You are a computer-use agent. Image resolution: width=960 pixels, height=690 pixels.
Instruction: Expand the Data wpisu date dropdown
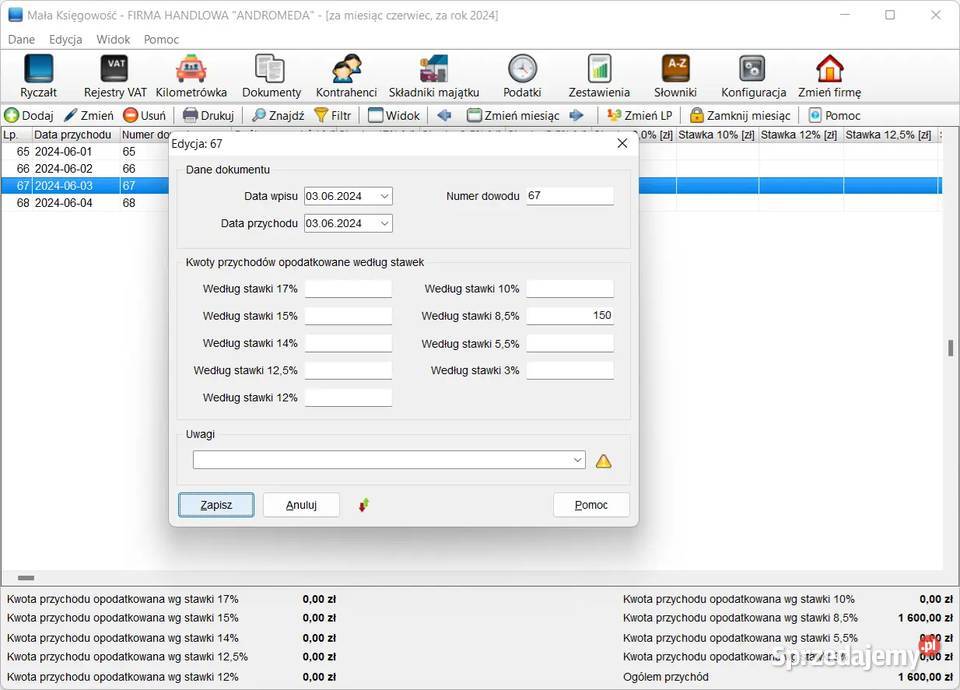(384, 196)
